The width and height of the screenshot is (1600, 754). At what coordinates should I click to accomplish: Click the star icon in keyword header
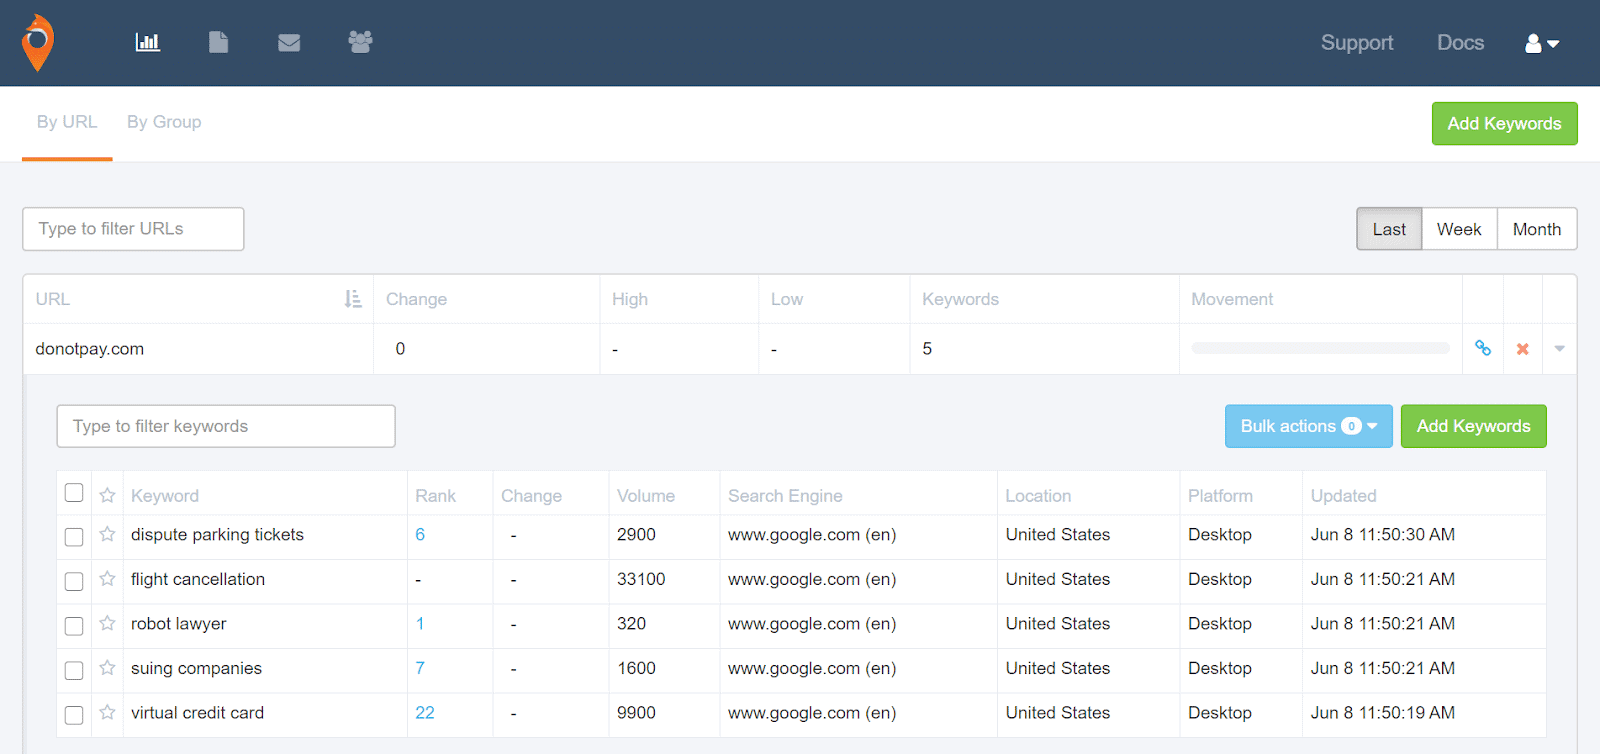pyautogui.click(x=107, y=495)
